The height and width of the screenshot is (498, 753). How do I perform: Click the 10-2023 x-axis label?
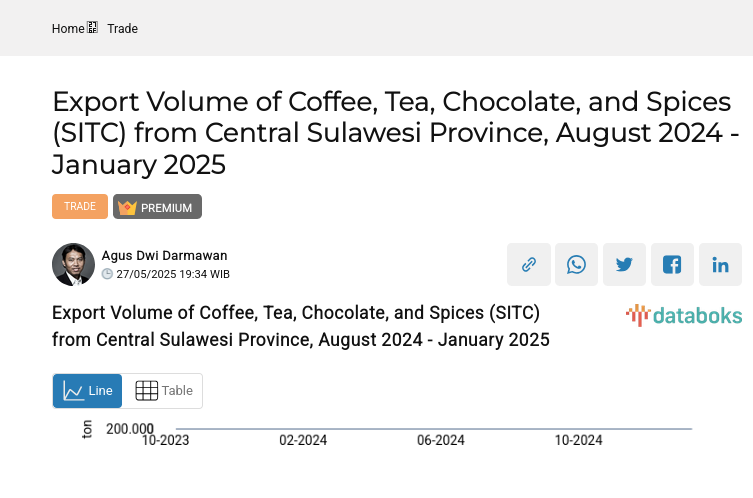[166, 440]
